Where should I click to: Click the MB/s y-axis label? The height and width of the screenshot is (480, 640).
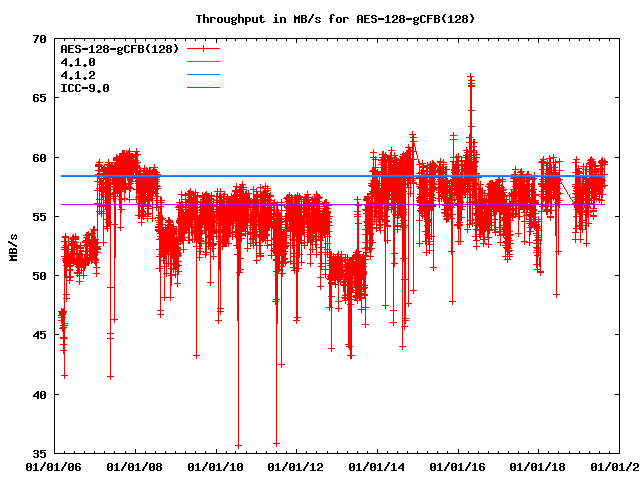13,247
